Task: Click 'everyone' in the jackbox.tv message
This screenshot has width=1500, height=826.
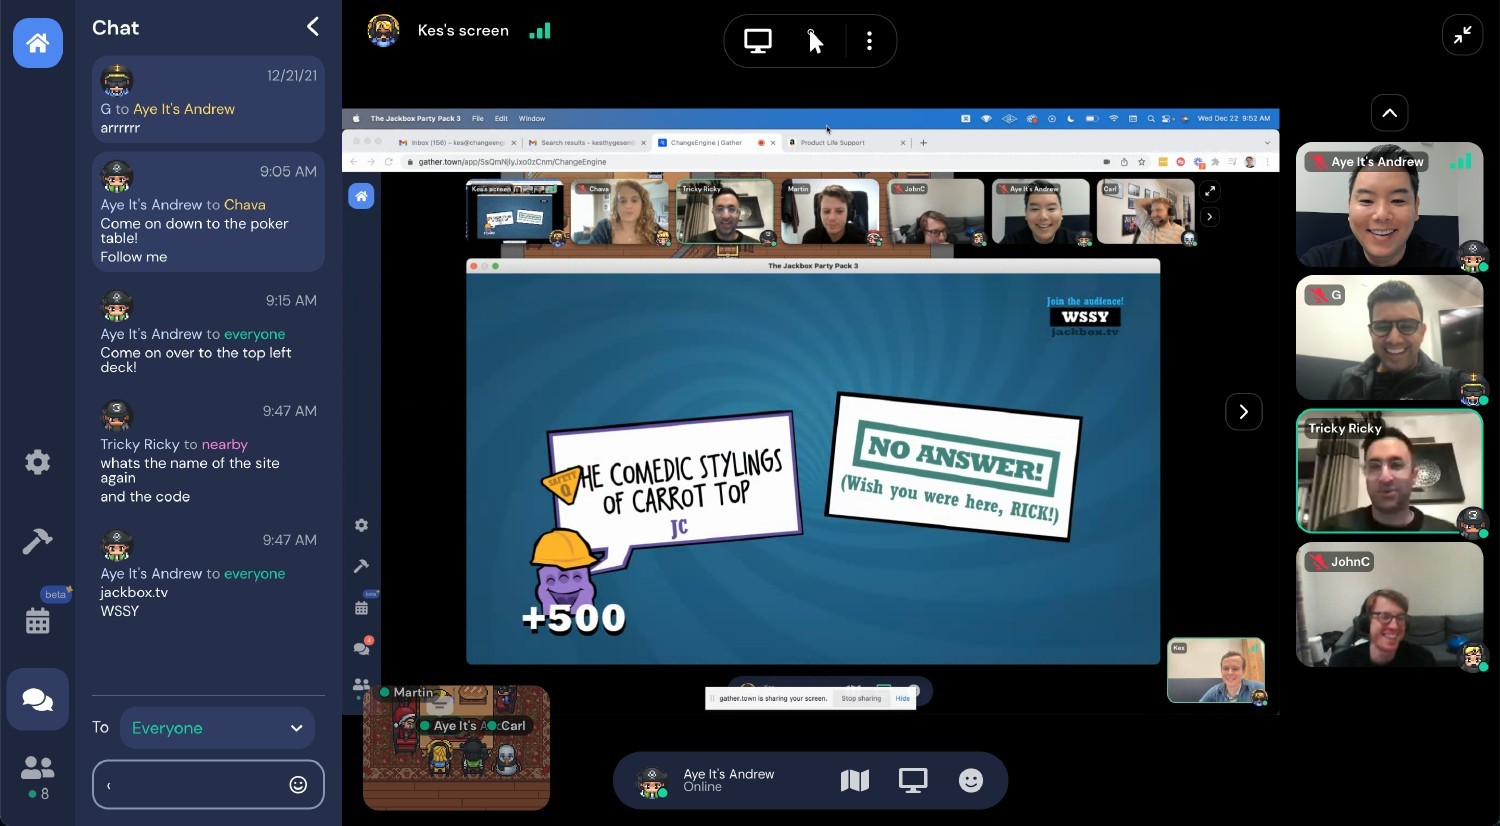Action: tap(255, 574)
